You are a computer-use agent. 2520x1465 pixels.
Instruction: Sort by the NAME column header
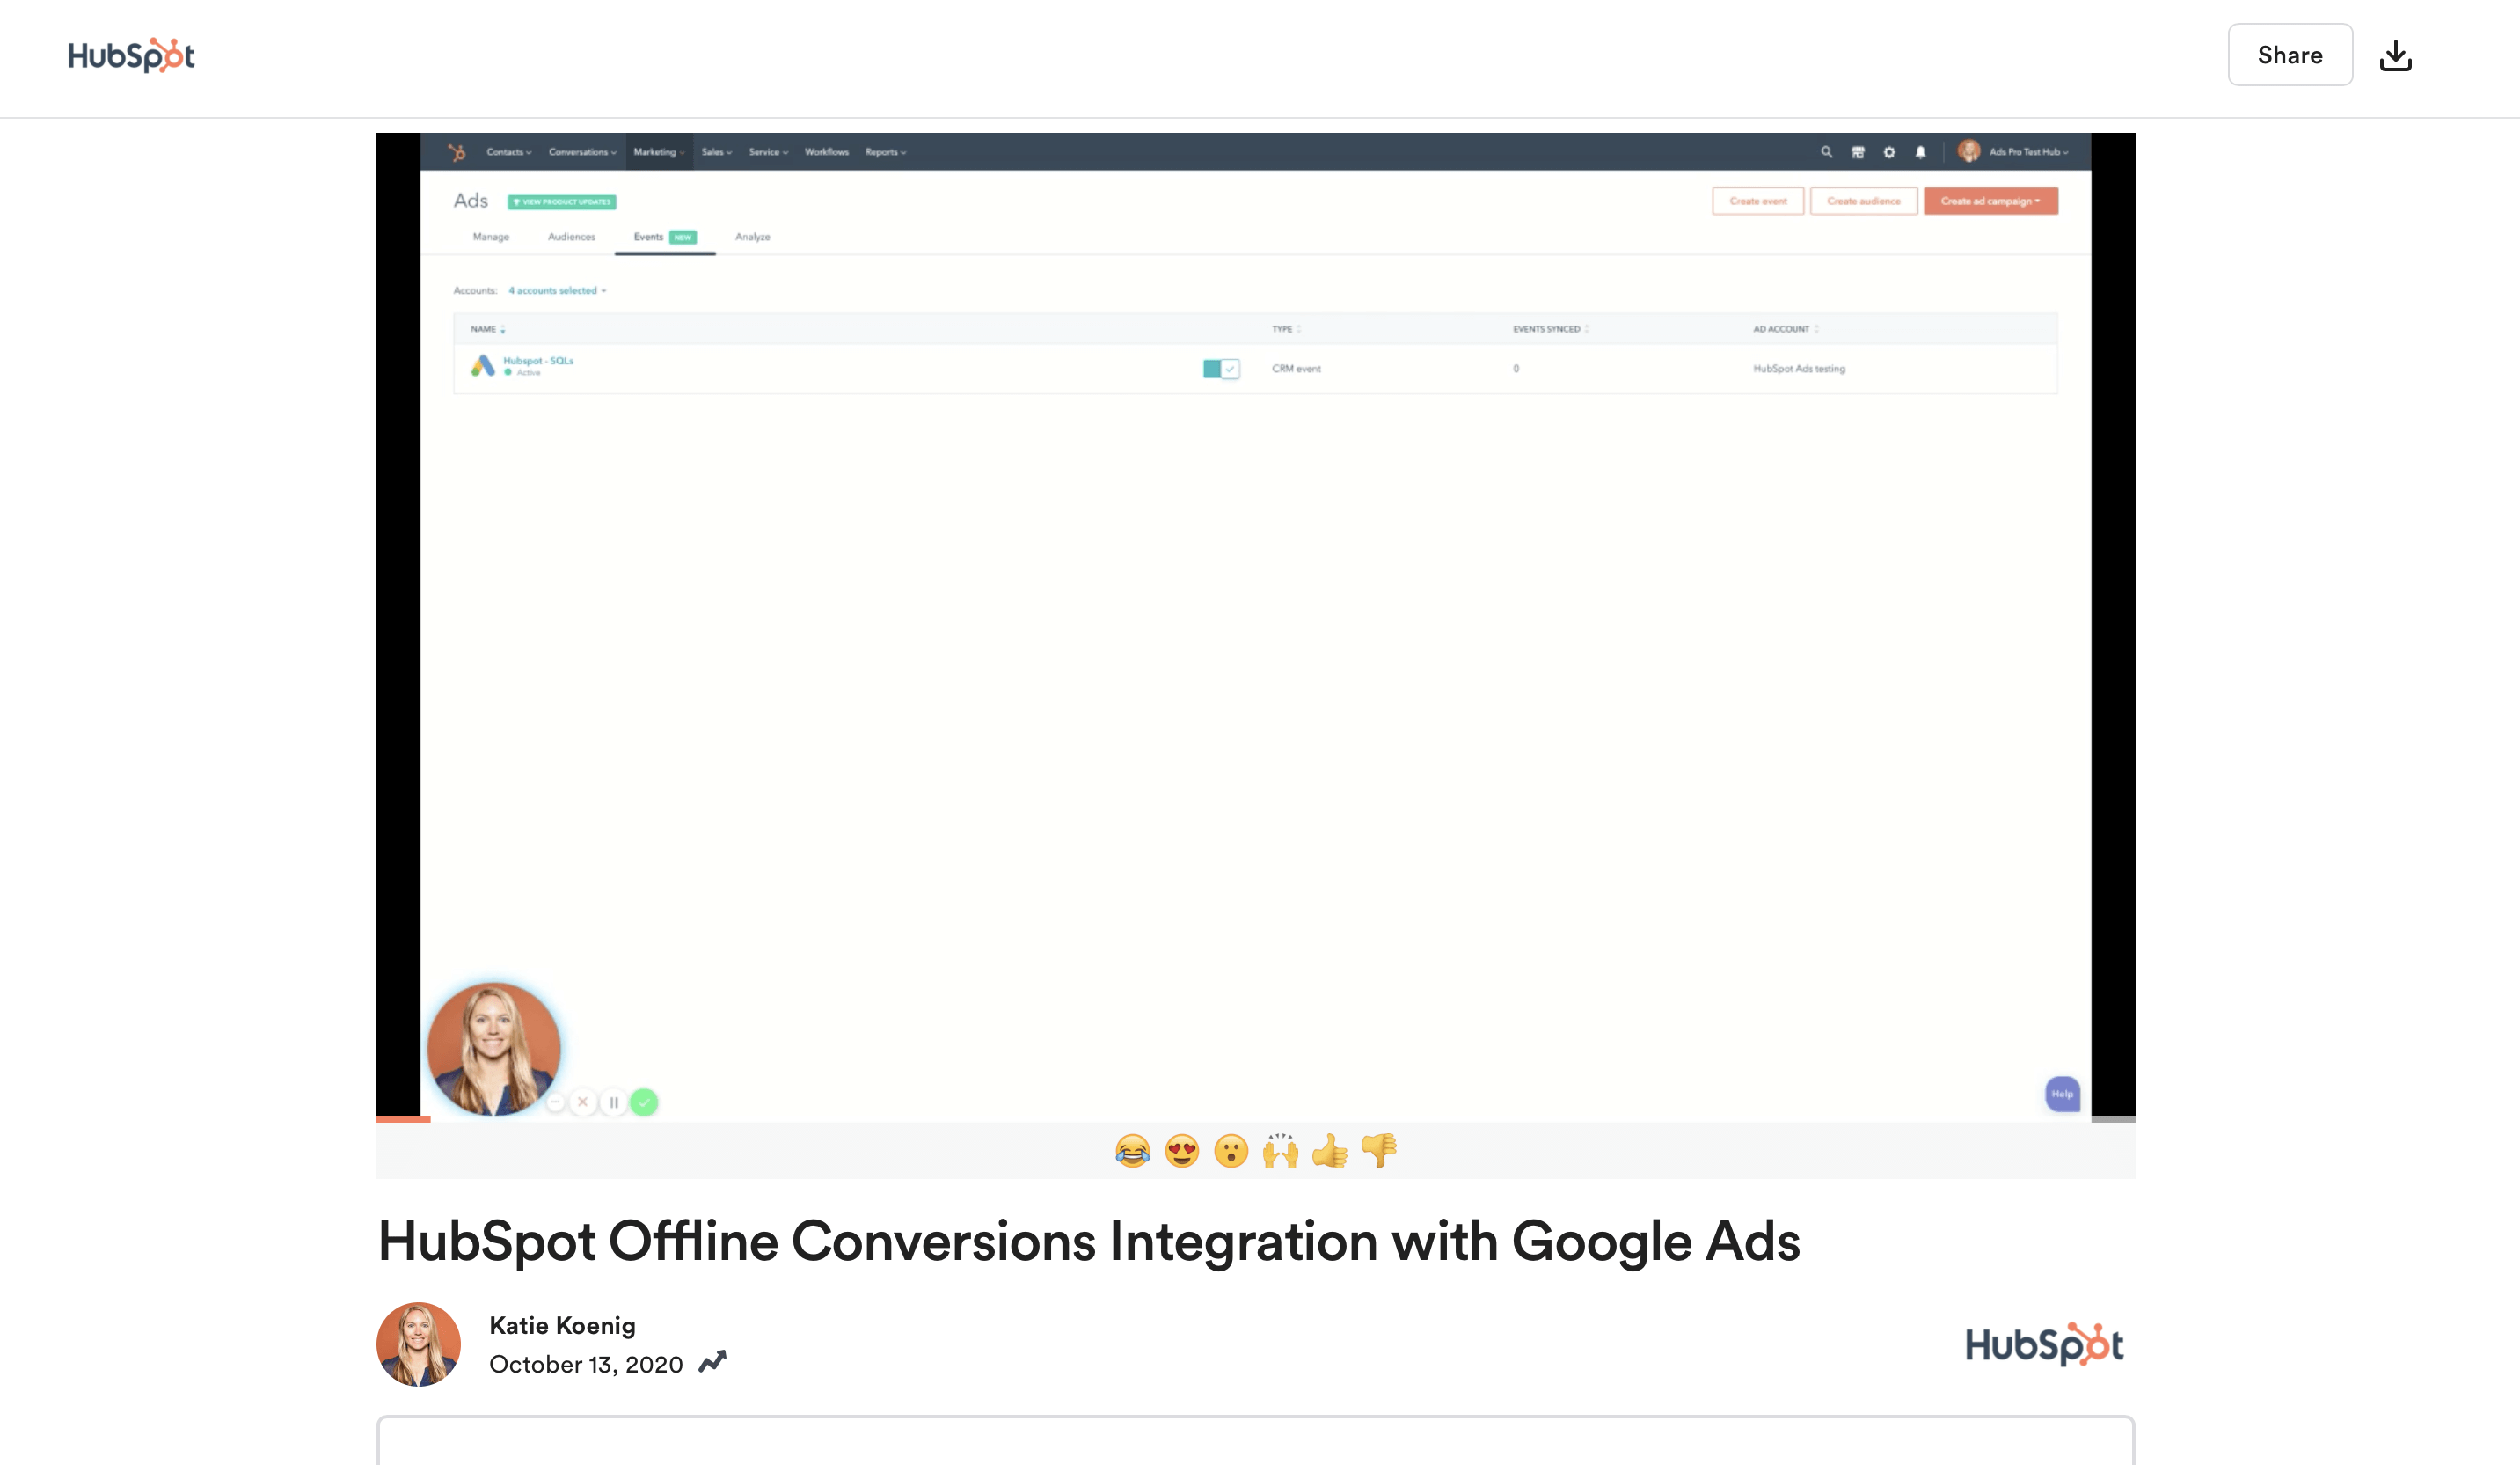[488, 329]
